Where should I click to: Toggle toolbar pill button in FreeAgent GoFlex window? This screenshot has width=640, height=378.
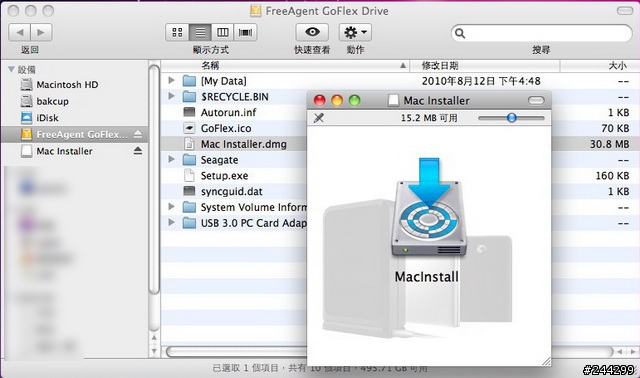pyautogui.click(x=624, y=11)
